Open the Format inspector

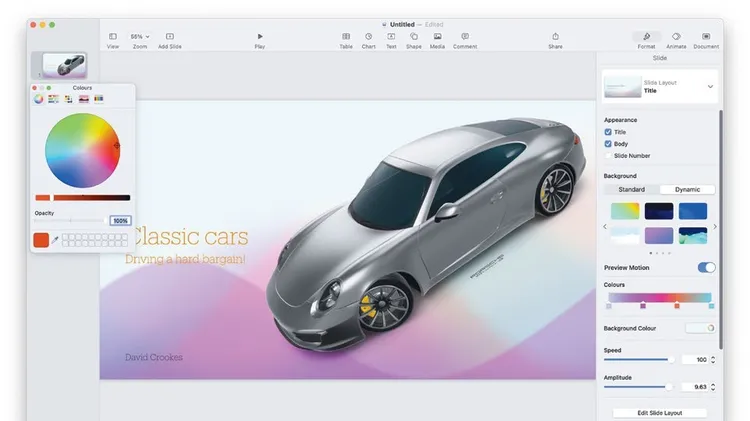point(646,40)
